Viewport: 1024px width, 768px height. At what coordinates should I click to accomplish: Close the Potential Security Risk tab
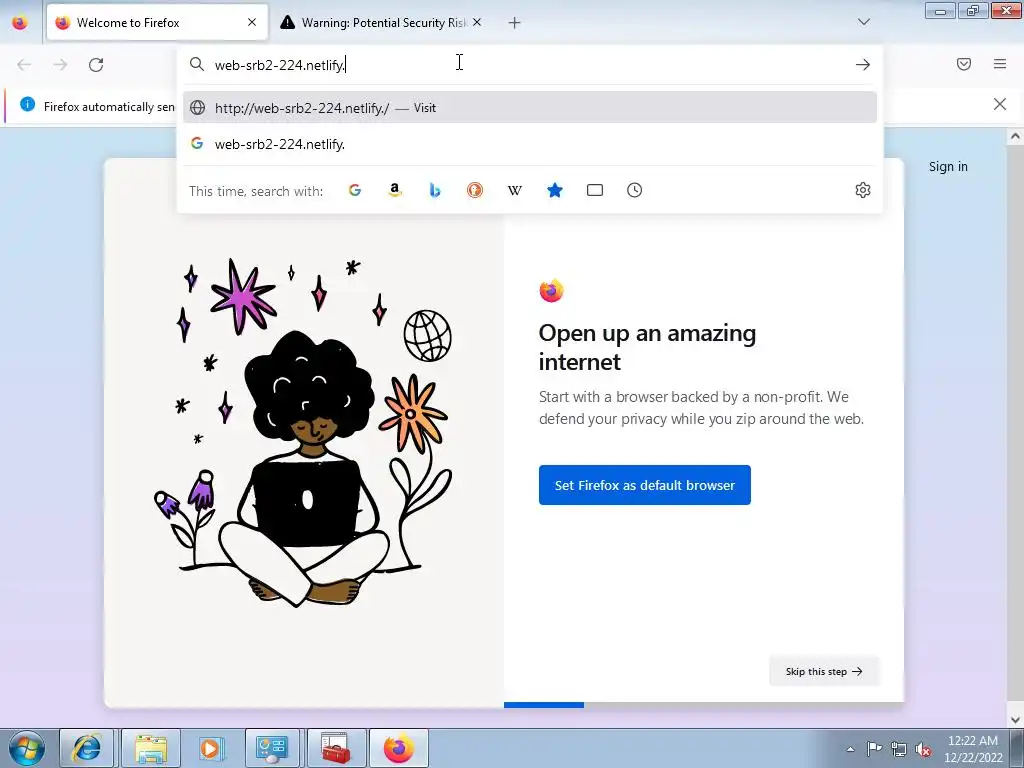click(x=477, y=22)
